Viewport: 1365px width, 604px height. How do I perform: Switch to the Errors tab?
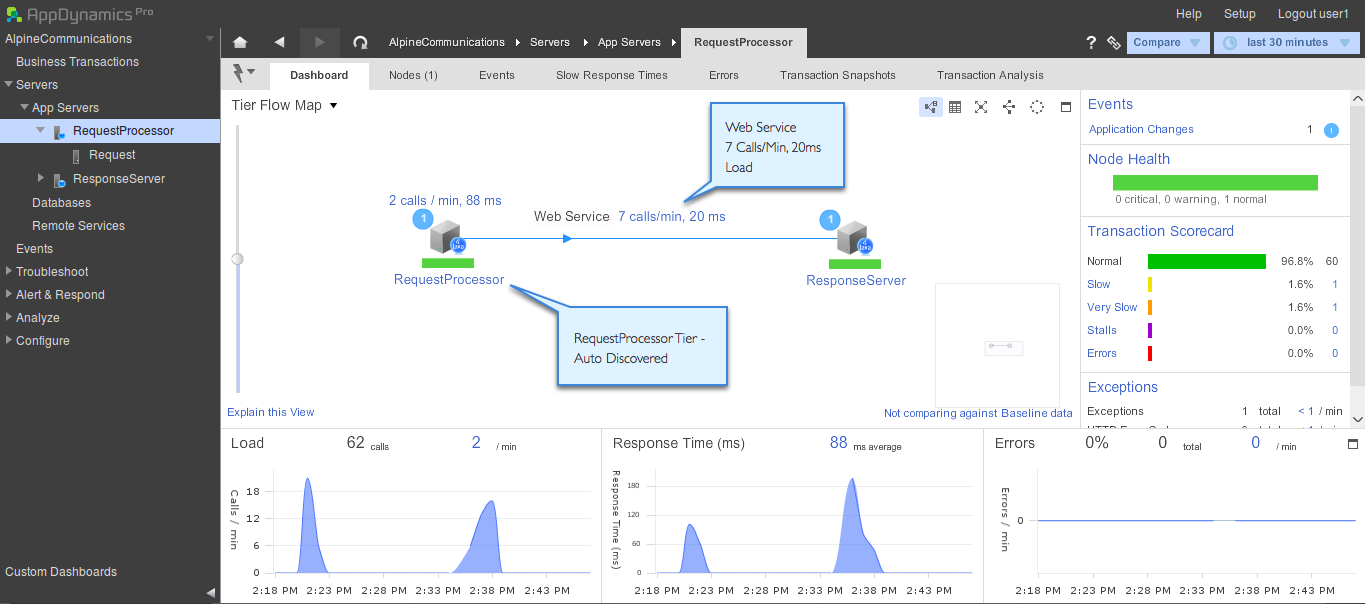tap(724, 75)
